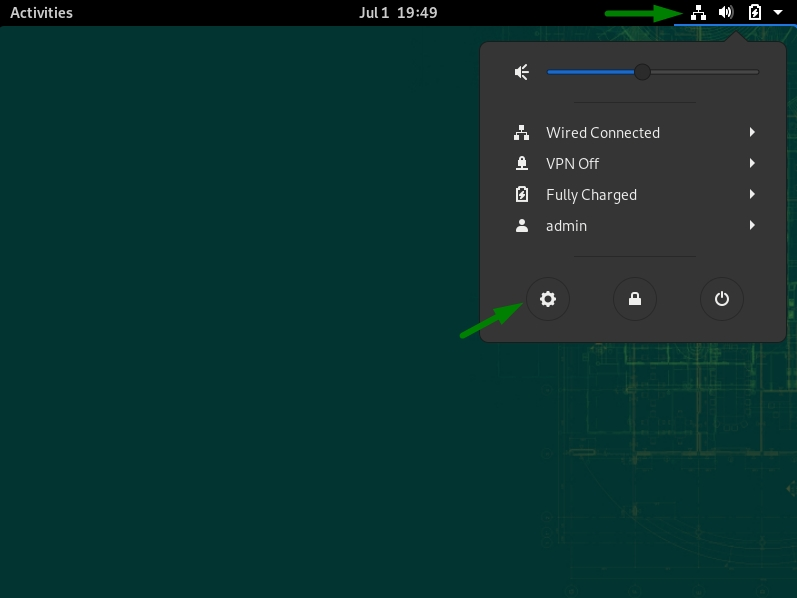
Task: Click the network icon next to Wired Connected
Action: point(522,133)
